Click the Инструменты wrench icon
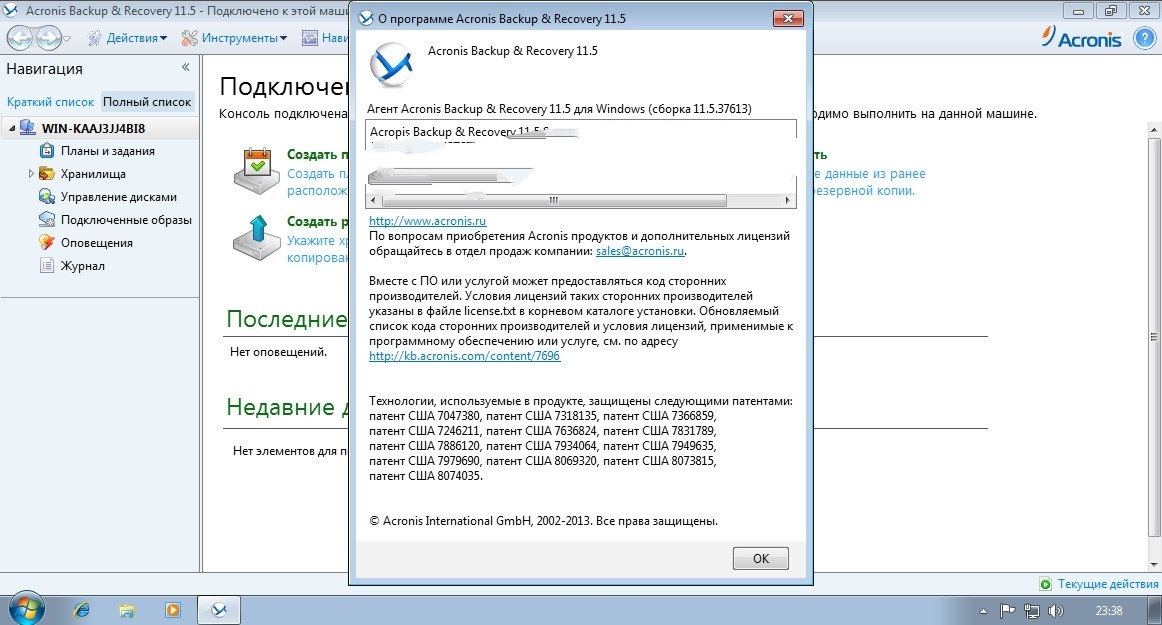The height and width of the screenshot is (625, 1162). tap(190, 38)
